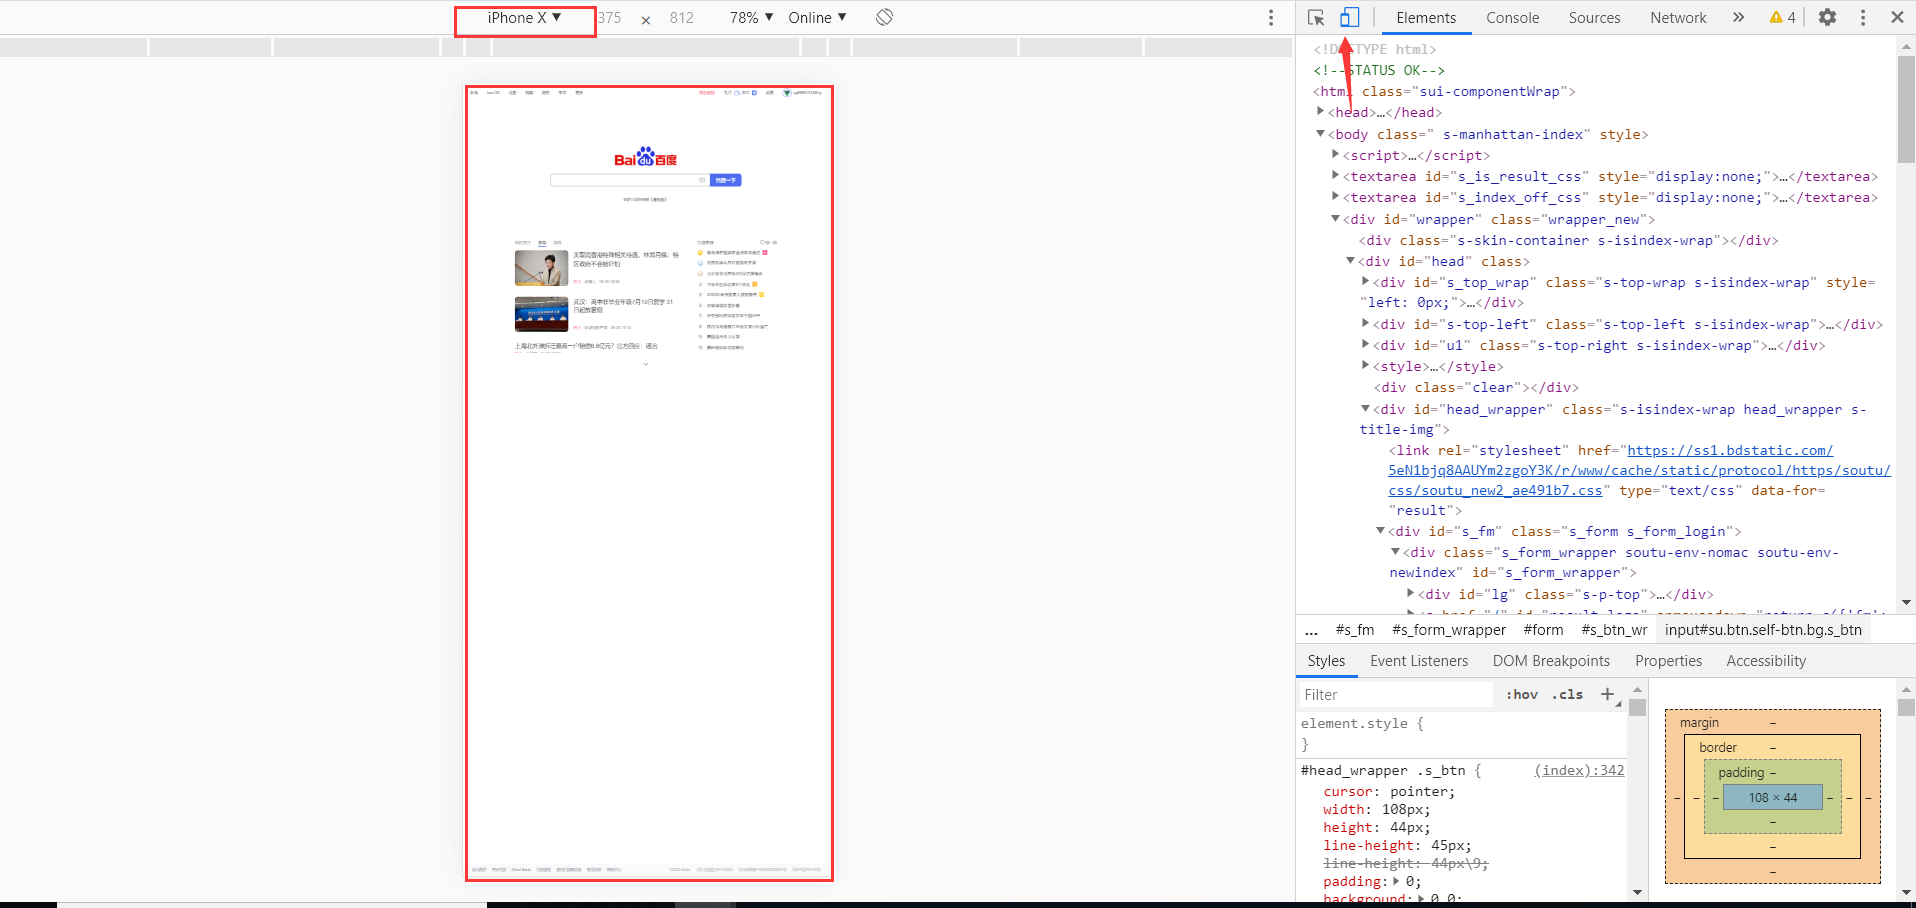This screenshot has width=1916, height=908.
Task: Click the warnings count indicator
Action: (x=1782, y=18)
